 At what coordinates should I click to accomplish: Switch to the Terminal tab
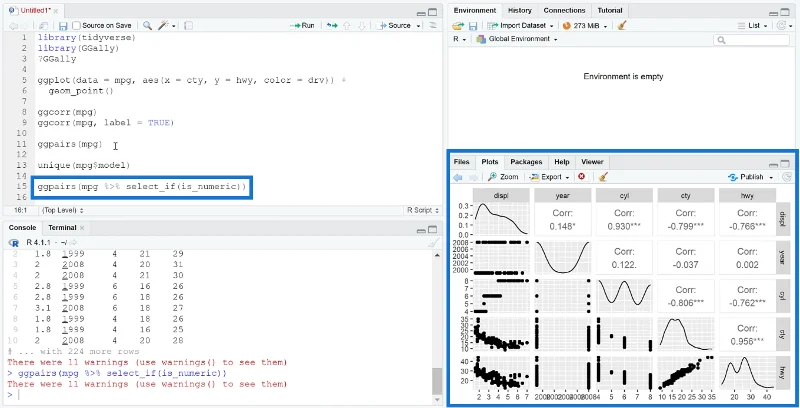click(62, 228)
